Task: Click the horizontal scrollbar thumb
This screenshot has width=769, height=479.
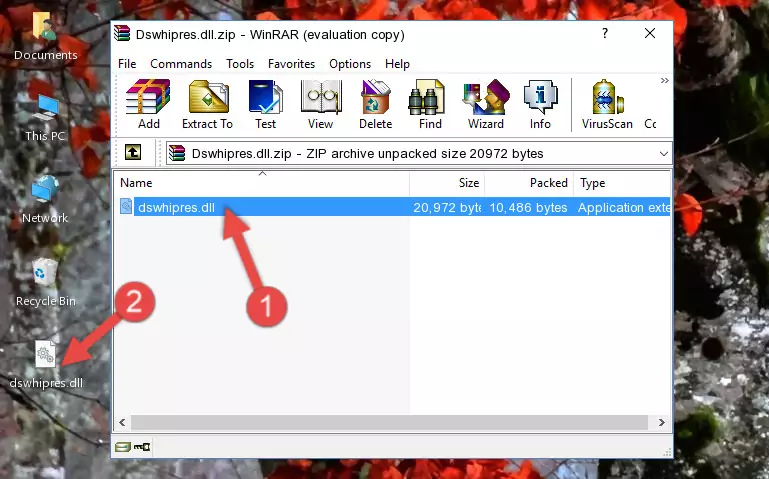Action: [389, 422]
